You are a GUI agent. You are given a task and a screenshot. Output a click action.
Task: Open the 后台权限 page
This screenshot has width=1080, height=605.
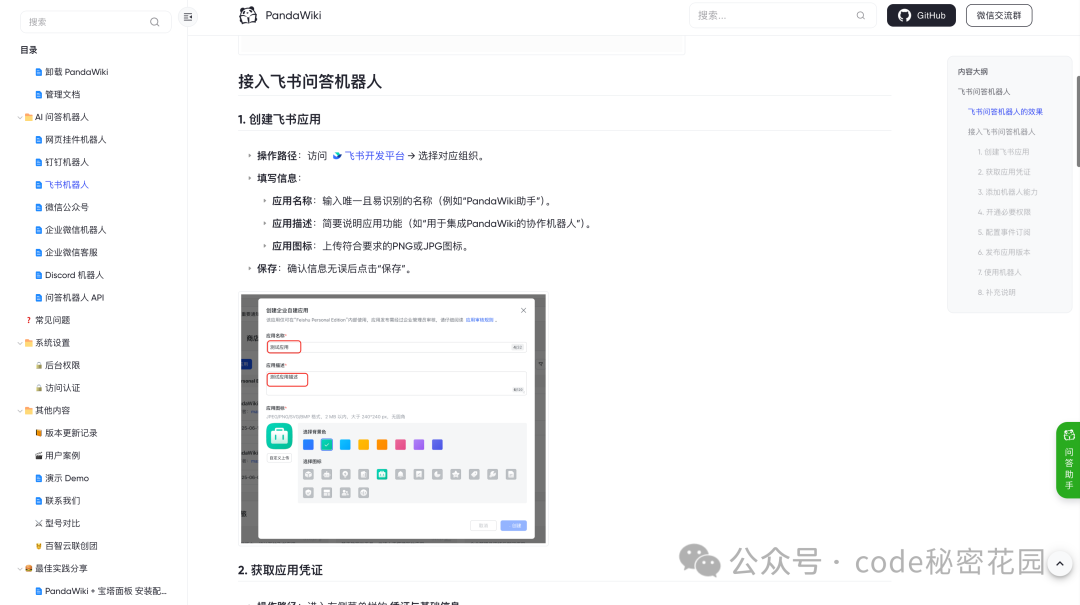(63, 365)
